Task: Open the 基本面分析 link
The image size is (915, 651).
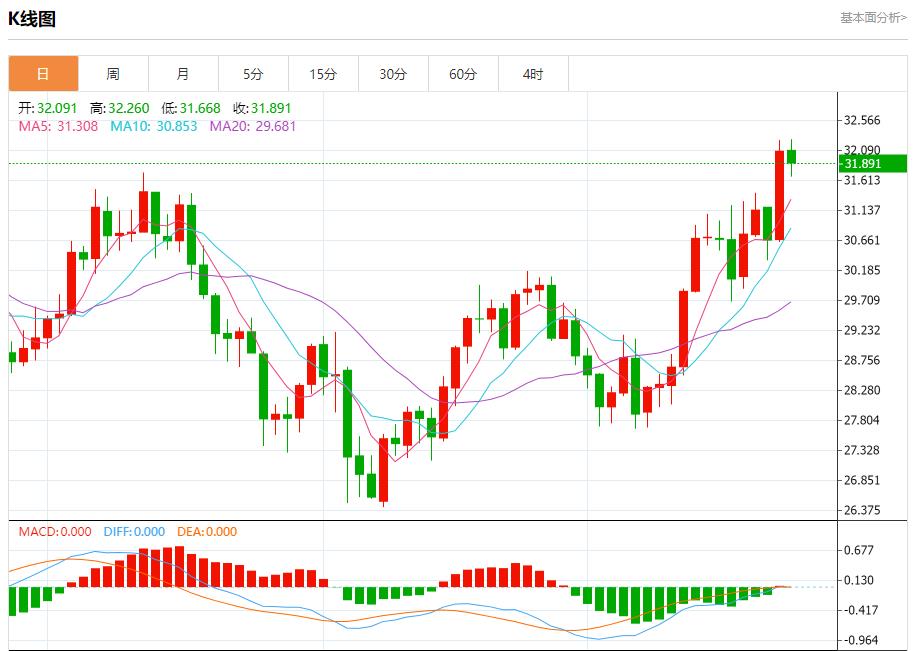Action: (872, 18)
